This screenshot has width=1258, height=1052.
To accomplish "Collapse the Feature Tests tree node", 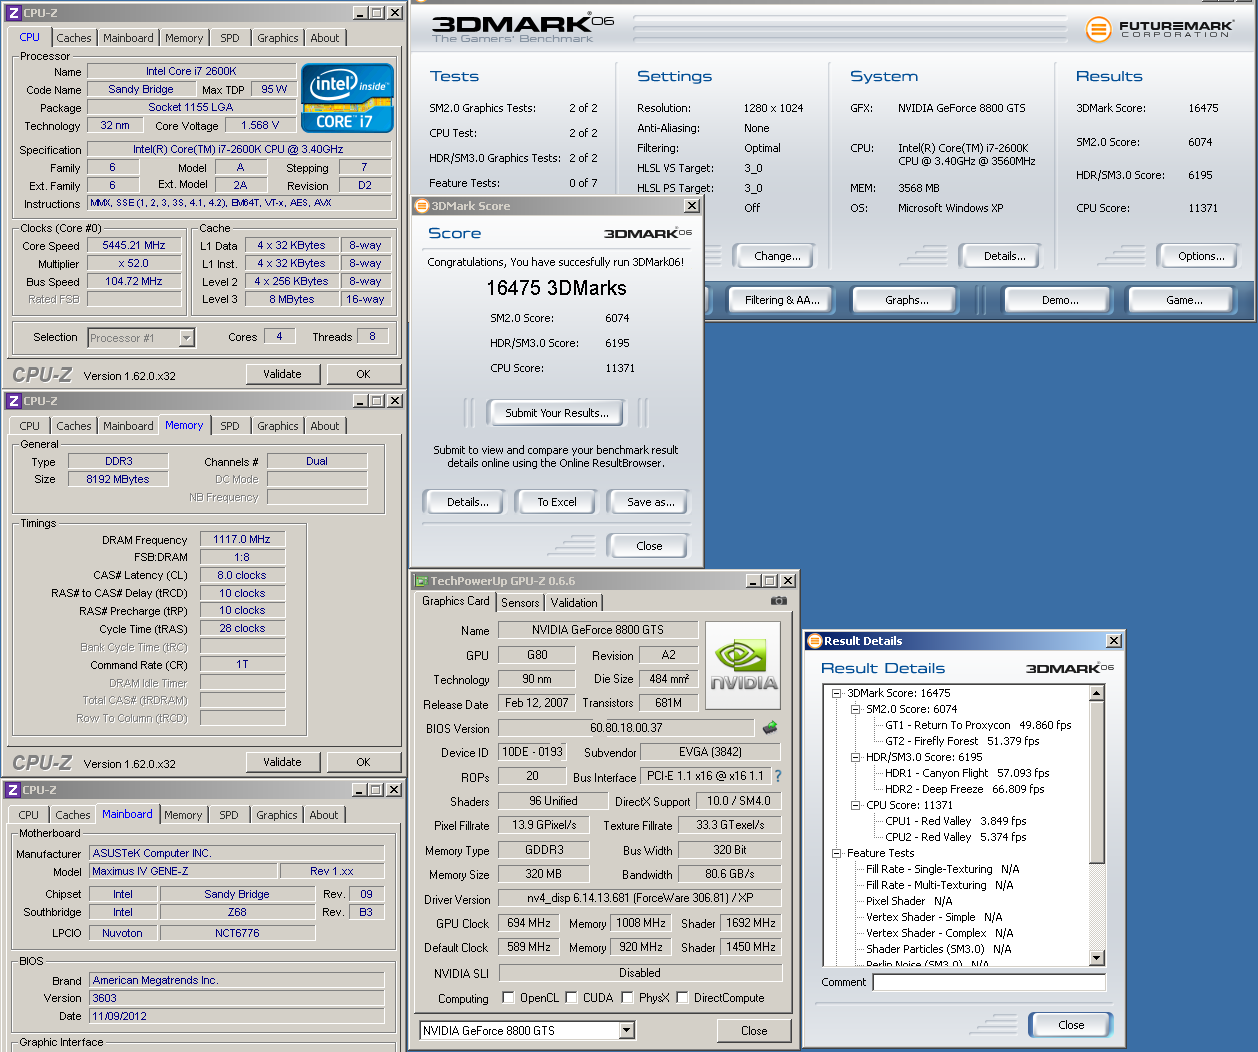I will click(837, 853).
